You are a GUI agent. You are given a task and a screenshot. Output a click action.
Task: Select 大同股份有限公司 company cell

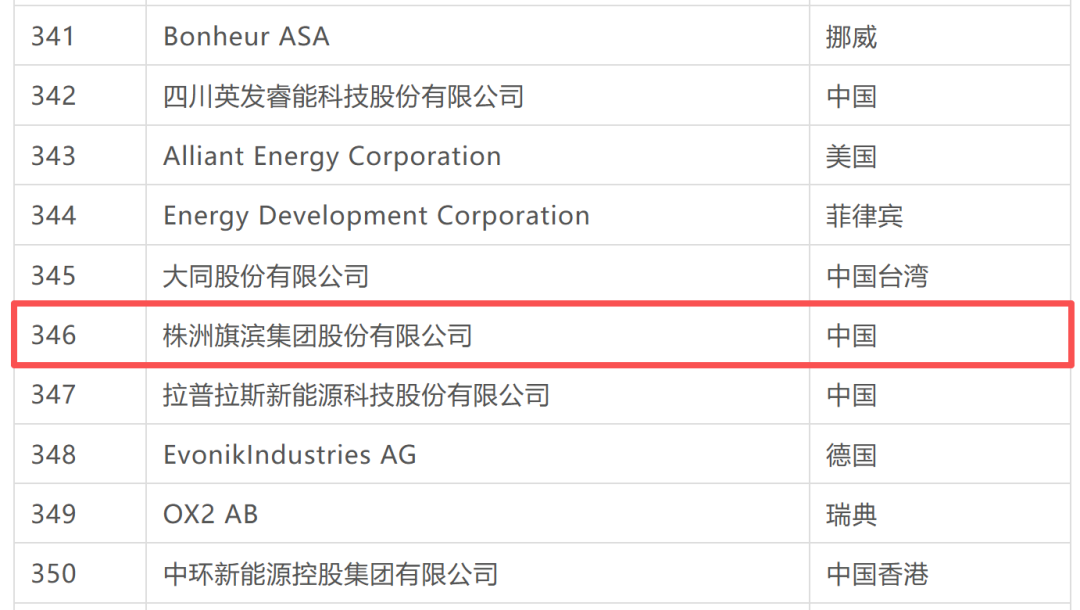[x=266, y=276]
